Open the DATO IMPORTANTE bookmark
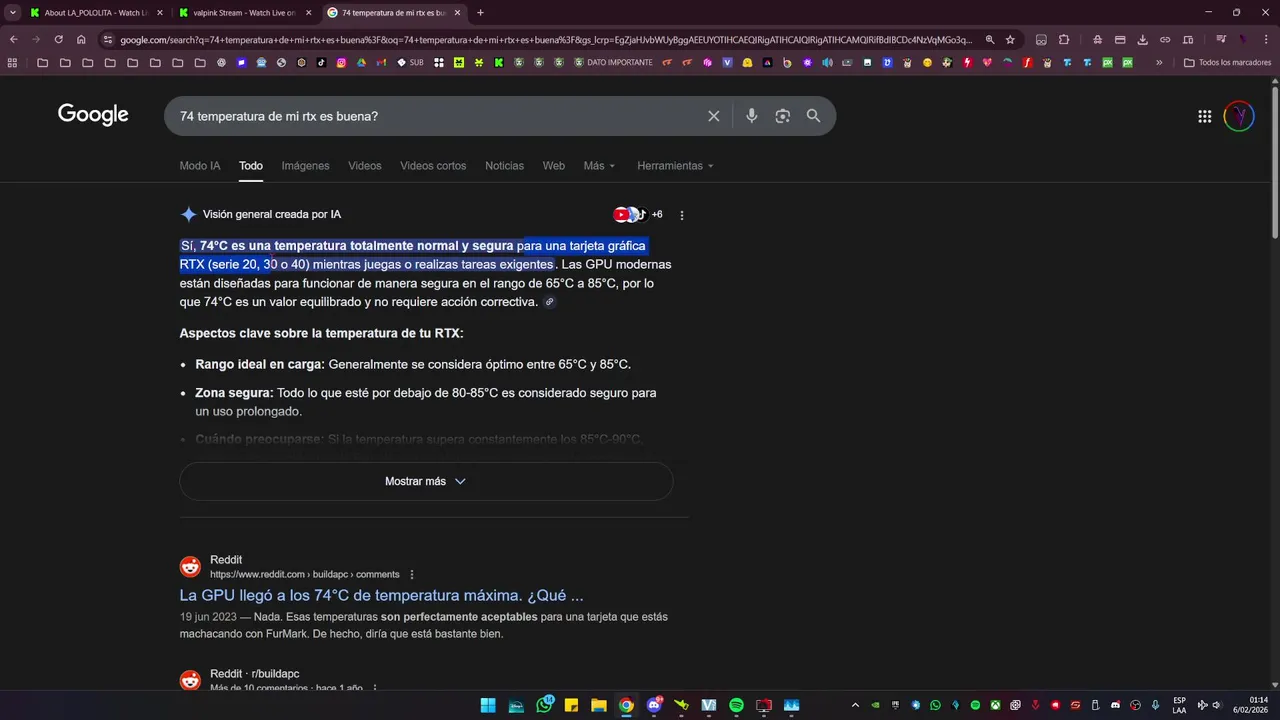Screen dimensions: 1280x720 pos(612,62)
